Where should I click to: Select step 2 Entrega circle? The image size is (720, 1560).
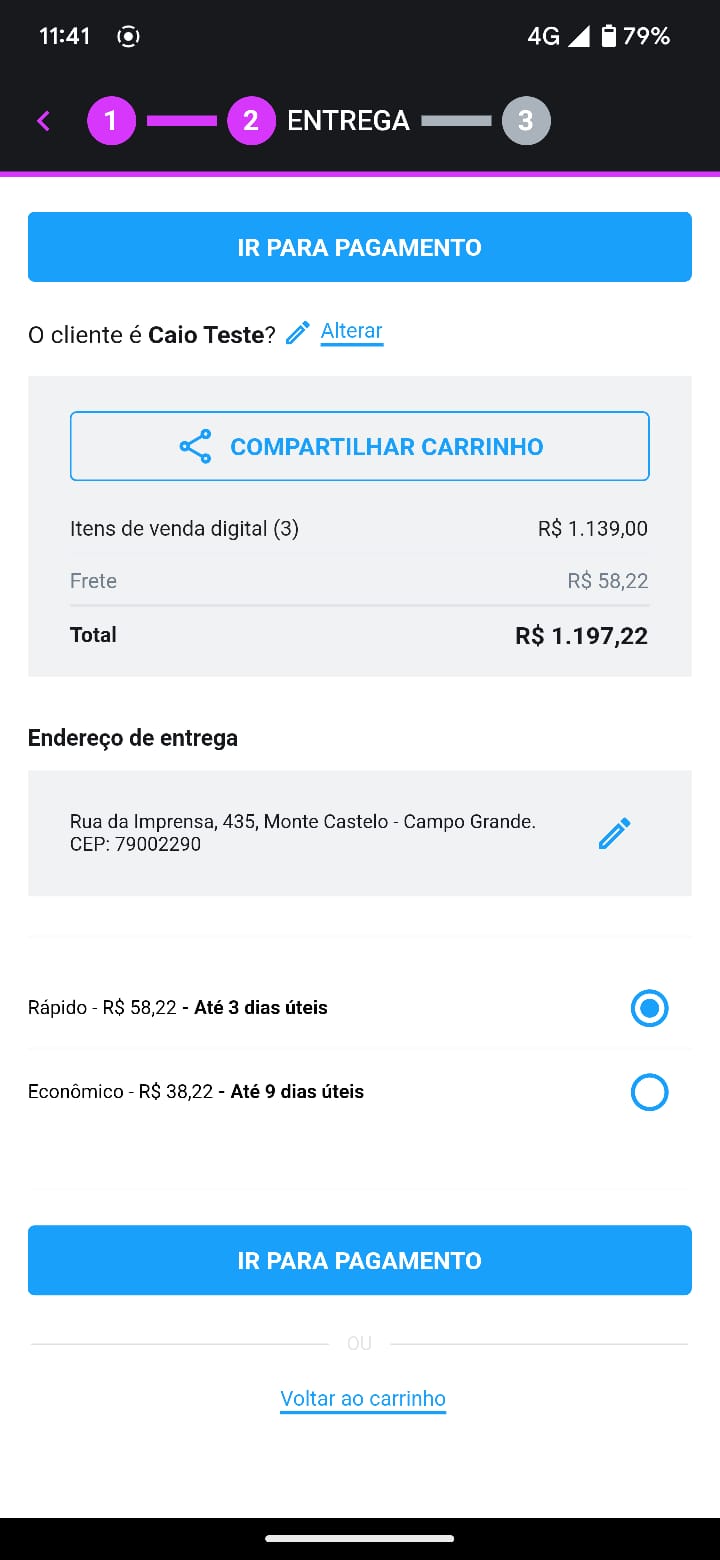[251, 121]
